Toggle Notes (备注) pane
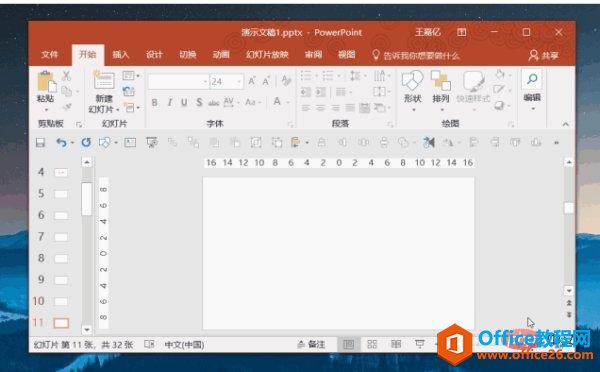This screenshot has width=600, height=372. (x=312, y=344)
